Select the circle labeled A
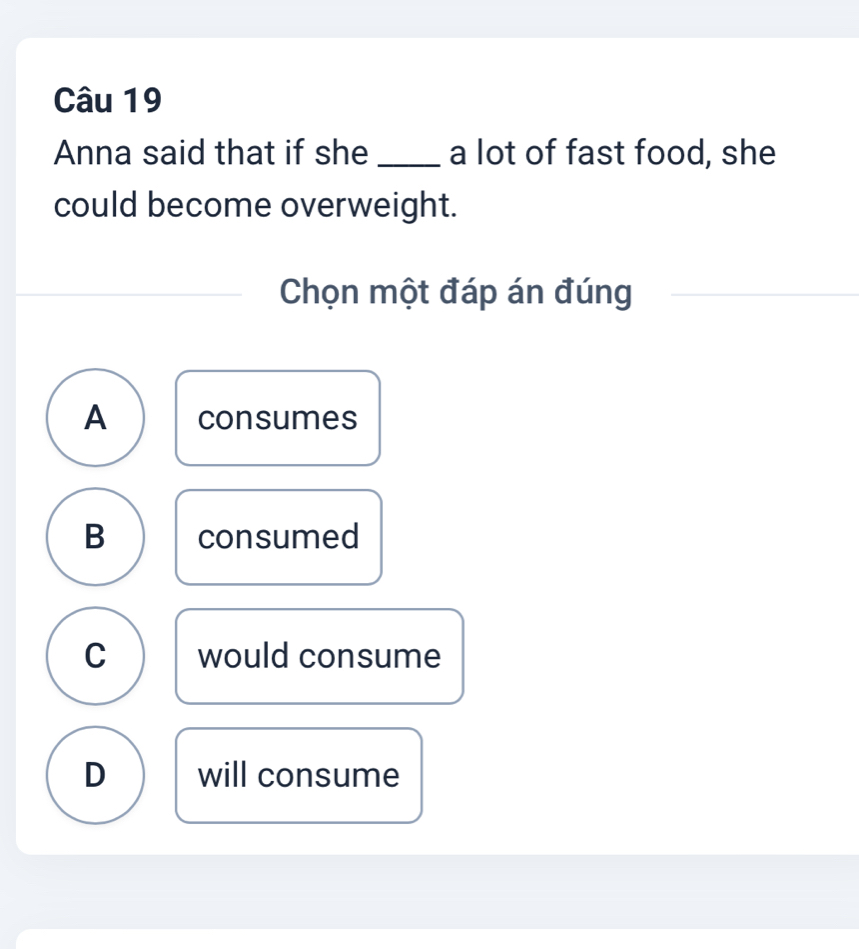 click(95, 418)
